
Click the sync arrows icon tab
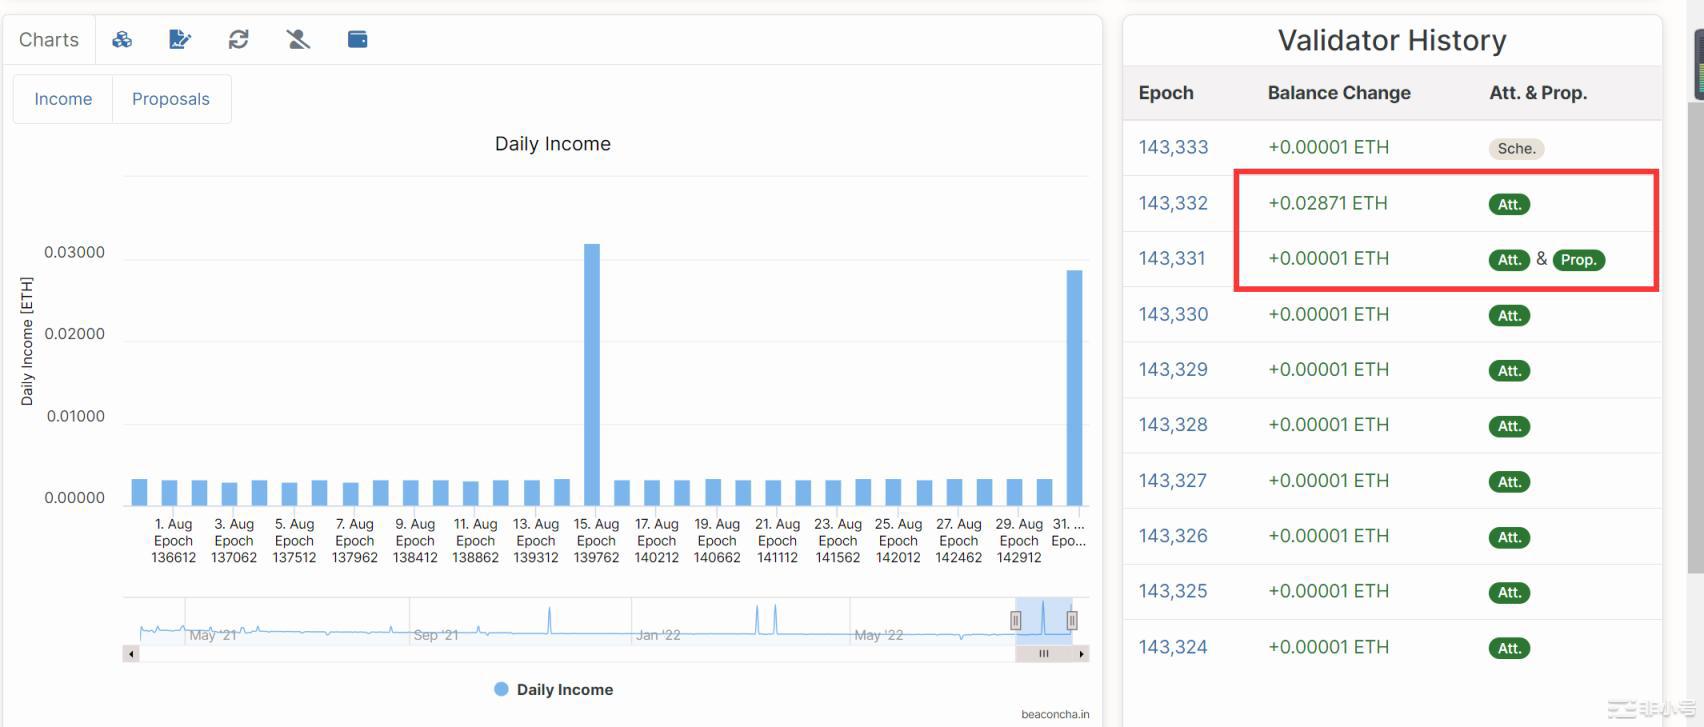pos(238,39)
